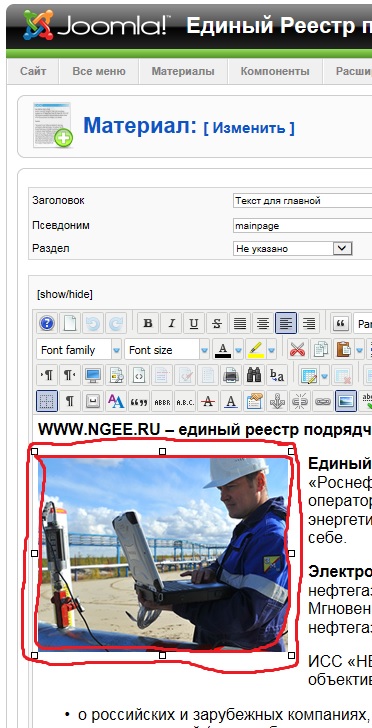The image size is (372, 728).
Task: Copy selection with copy icon
Action: coord(321,350)
